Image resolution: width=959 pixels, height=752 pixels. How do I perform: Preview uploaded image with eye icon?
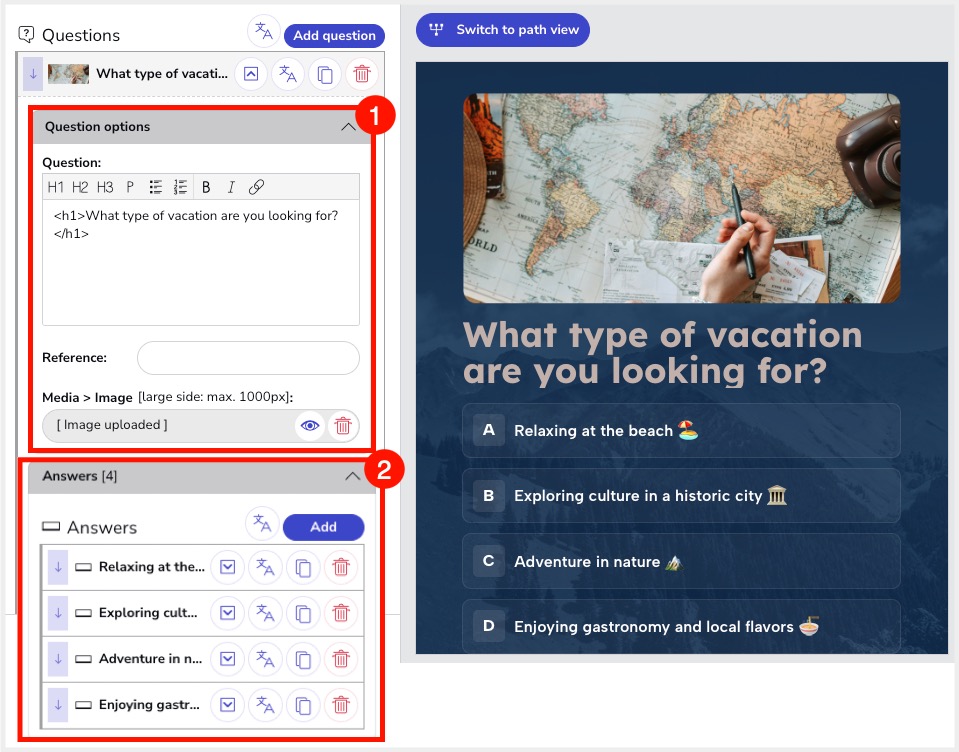coord(310,426)
